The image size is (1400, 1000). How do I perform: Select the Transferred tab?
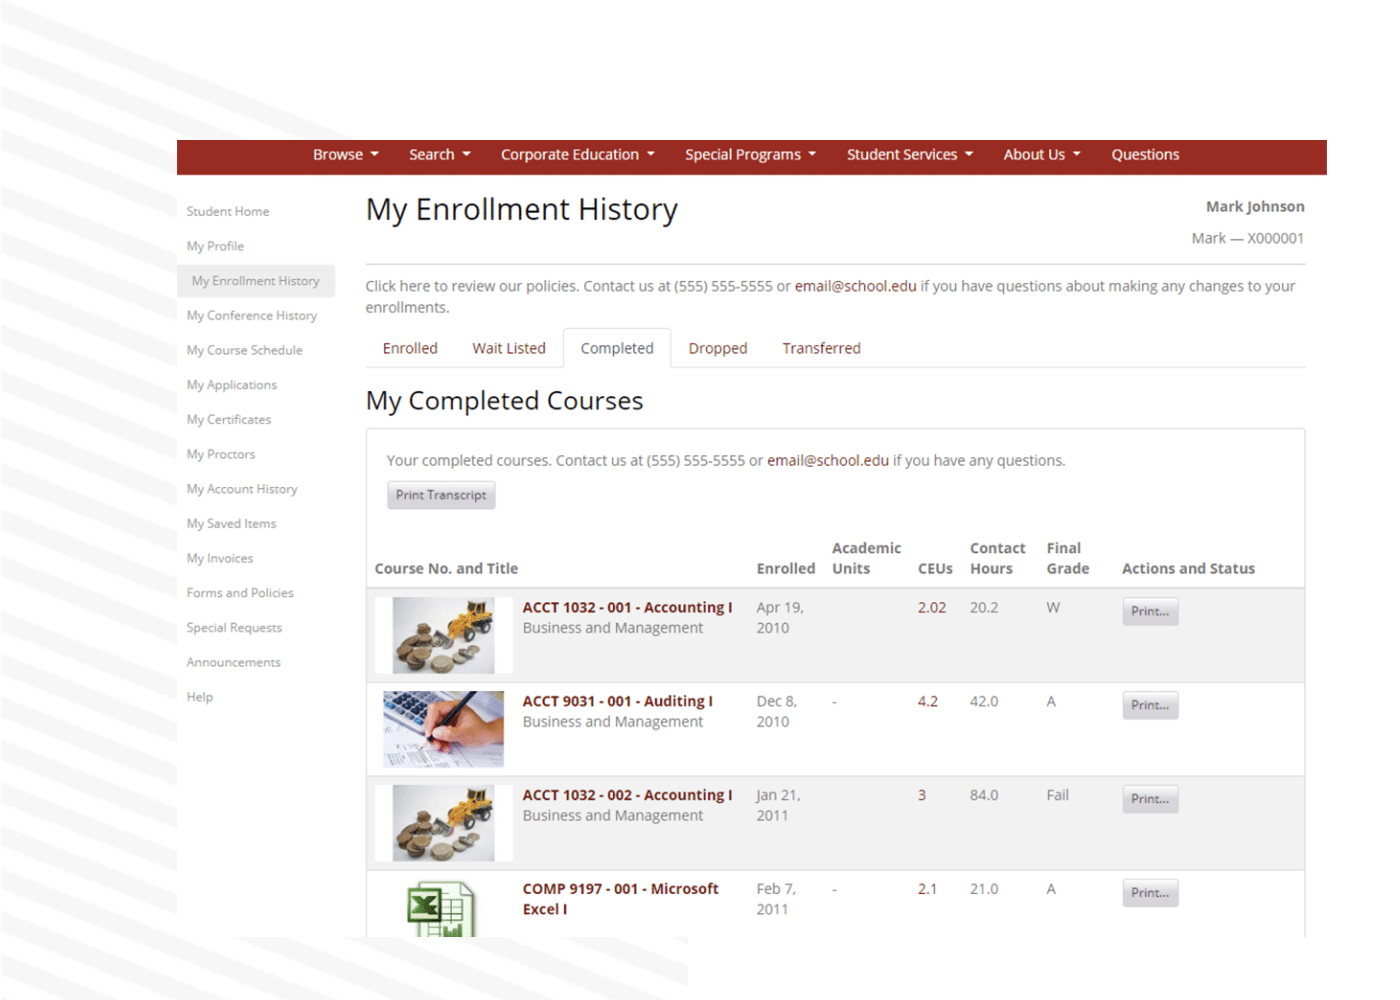click(821, 348)
